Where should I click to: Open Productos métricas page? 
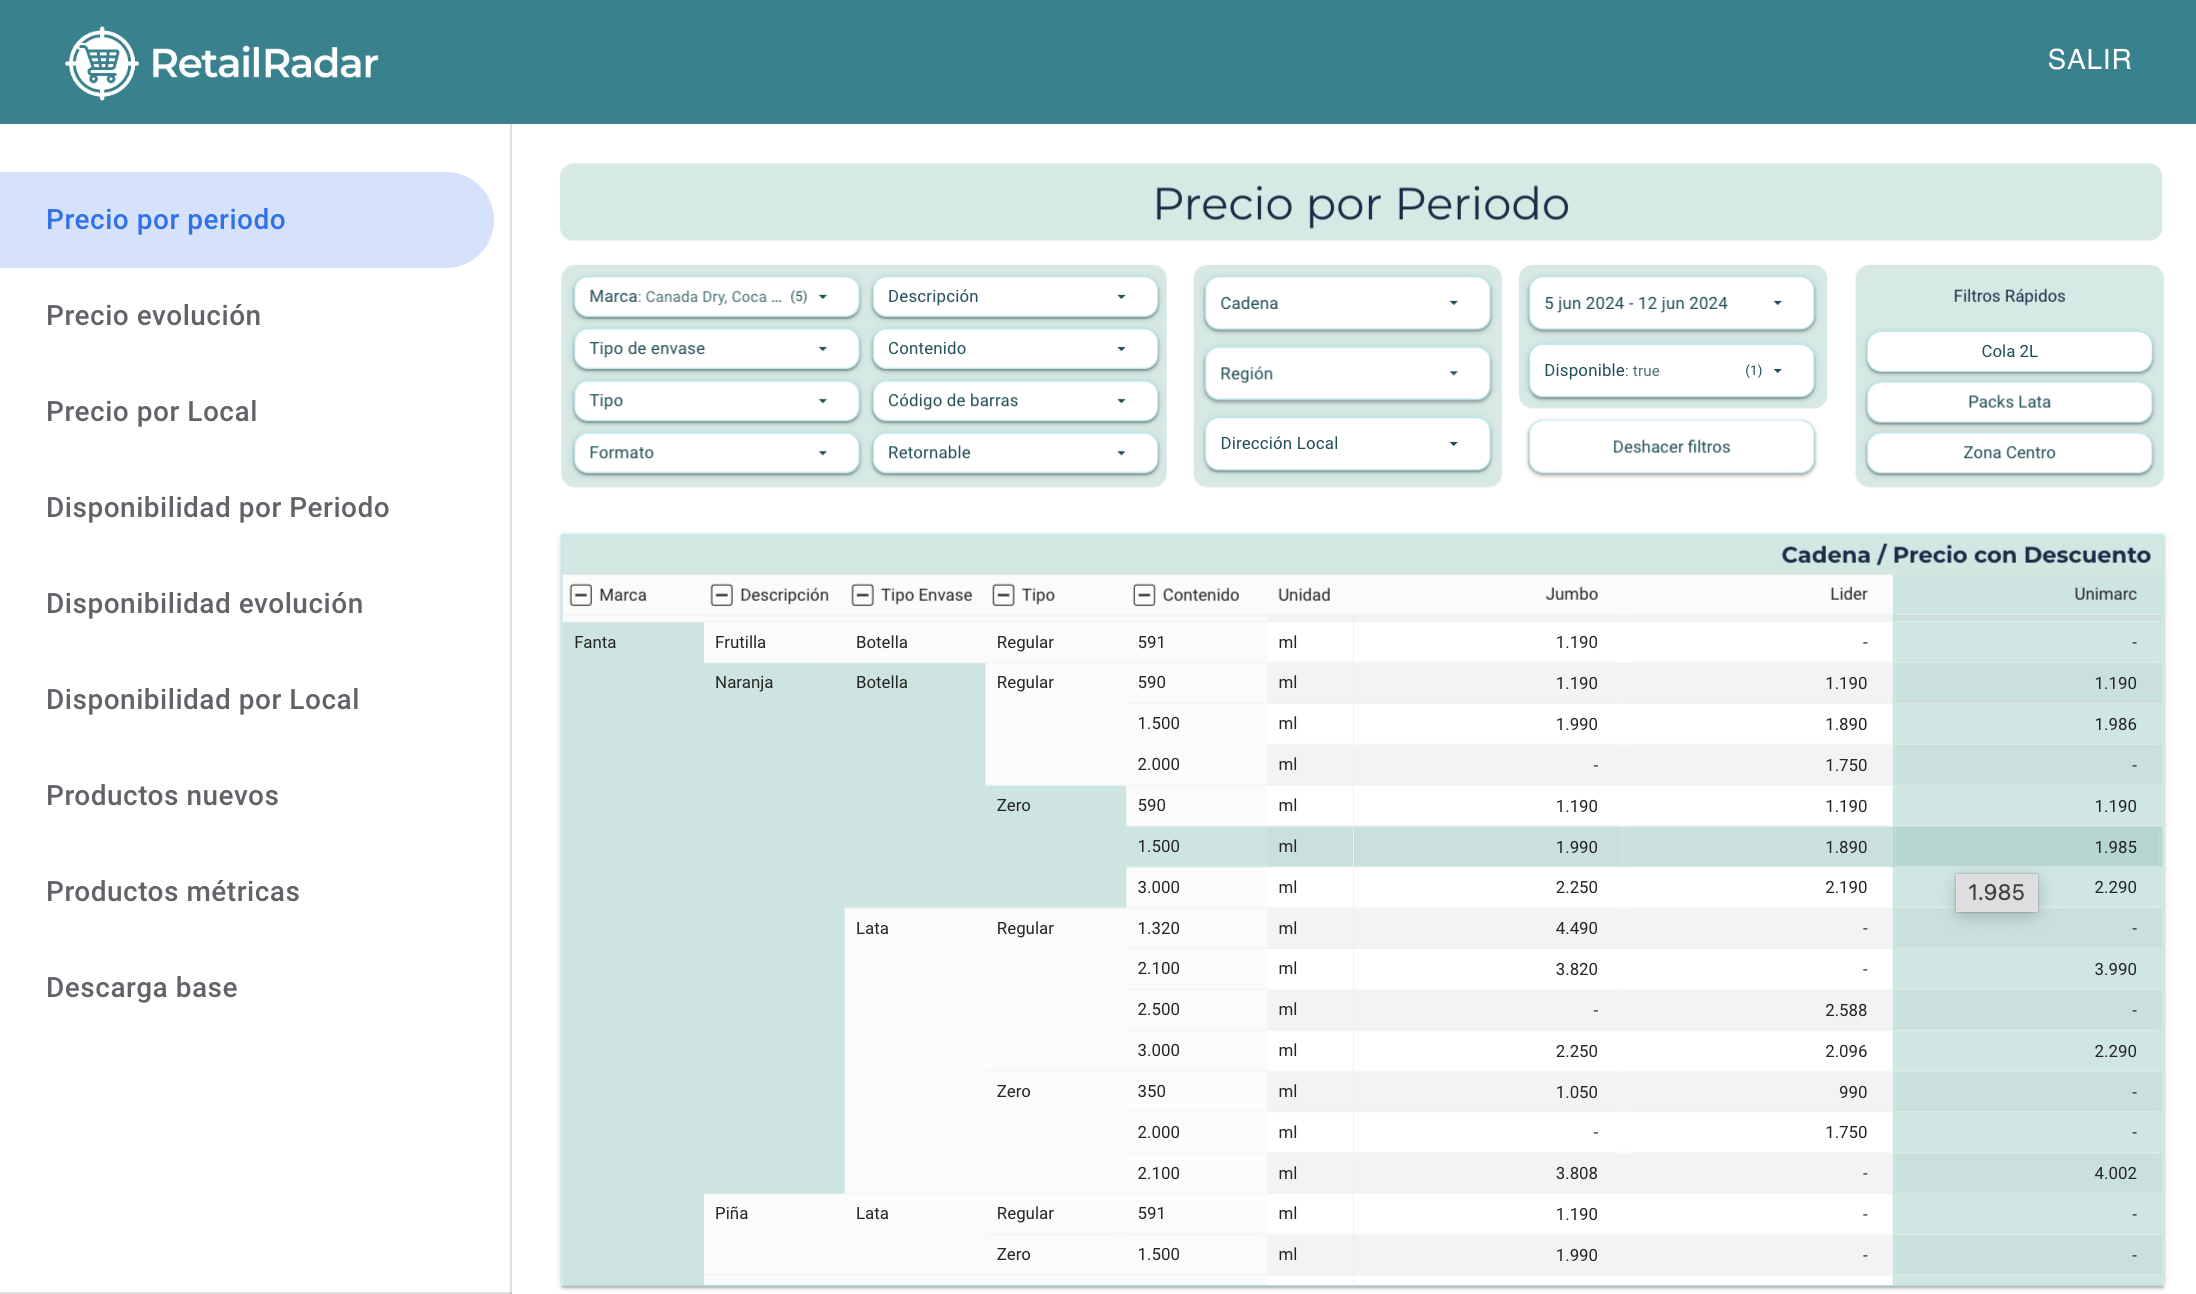click(173, 892)
